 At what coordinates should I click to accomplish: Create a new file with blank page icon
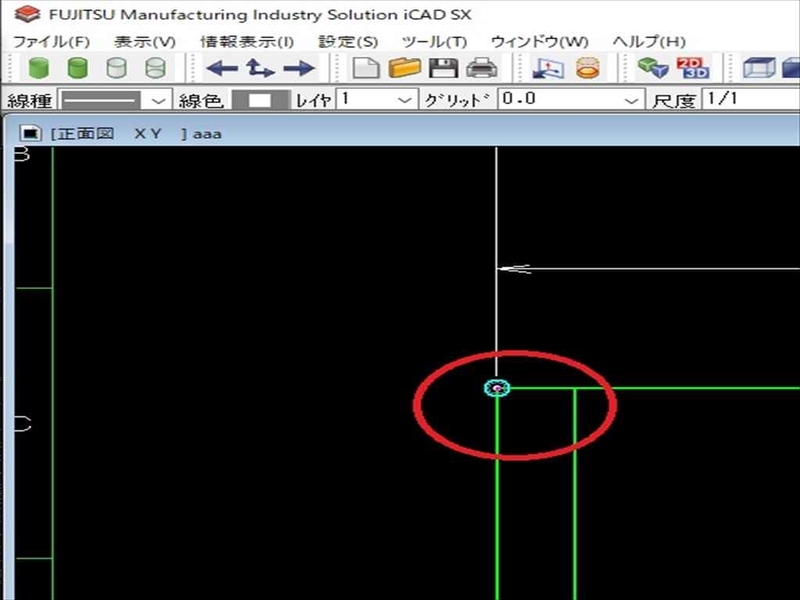[x=366, y=68]
